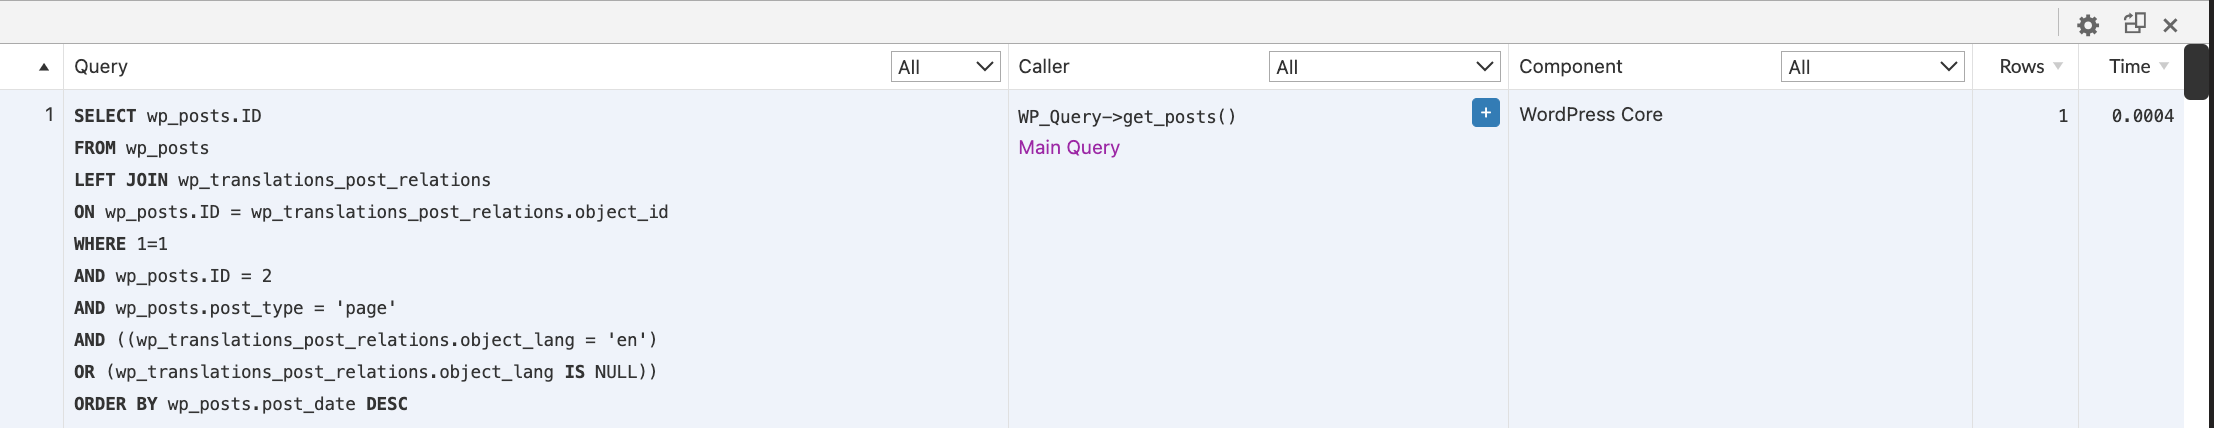Click the Component column header label
This screenshot has width=2214, height=428.
tap(1570, 66)
